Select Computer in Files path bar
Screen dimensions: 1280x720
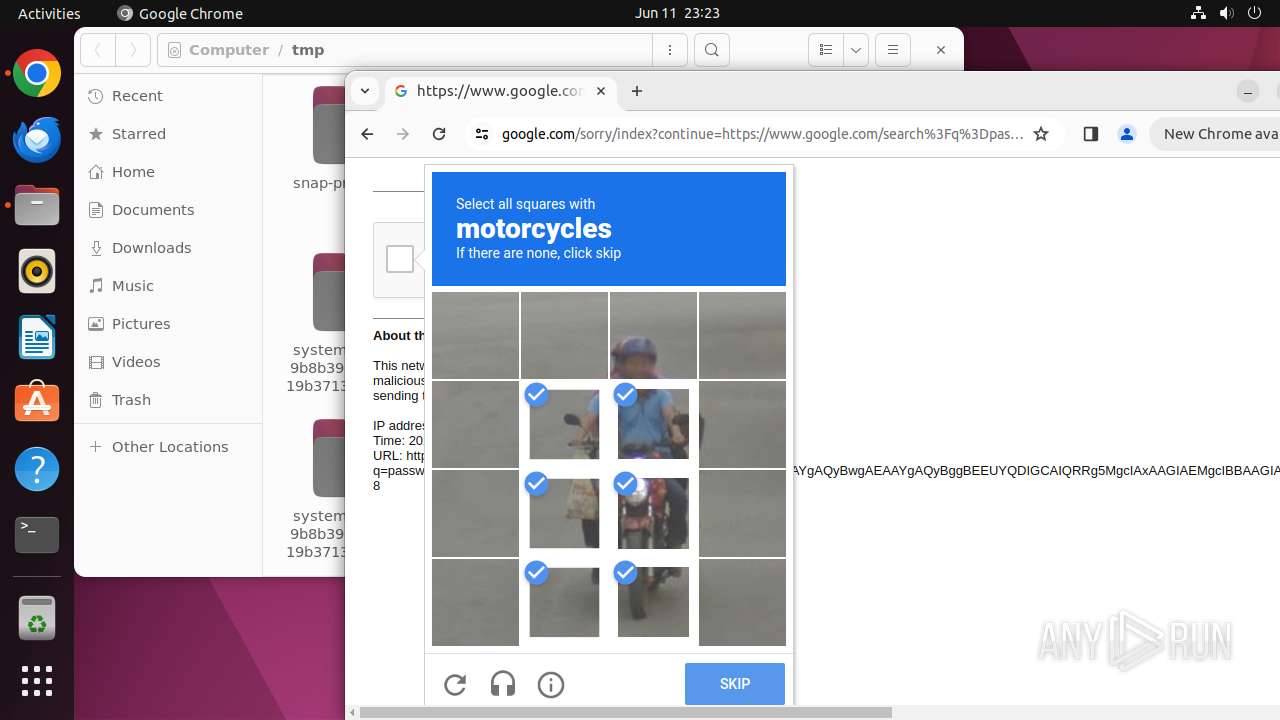pyautogui.click(x=229, y=50)
